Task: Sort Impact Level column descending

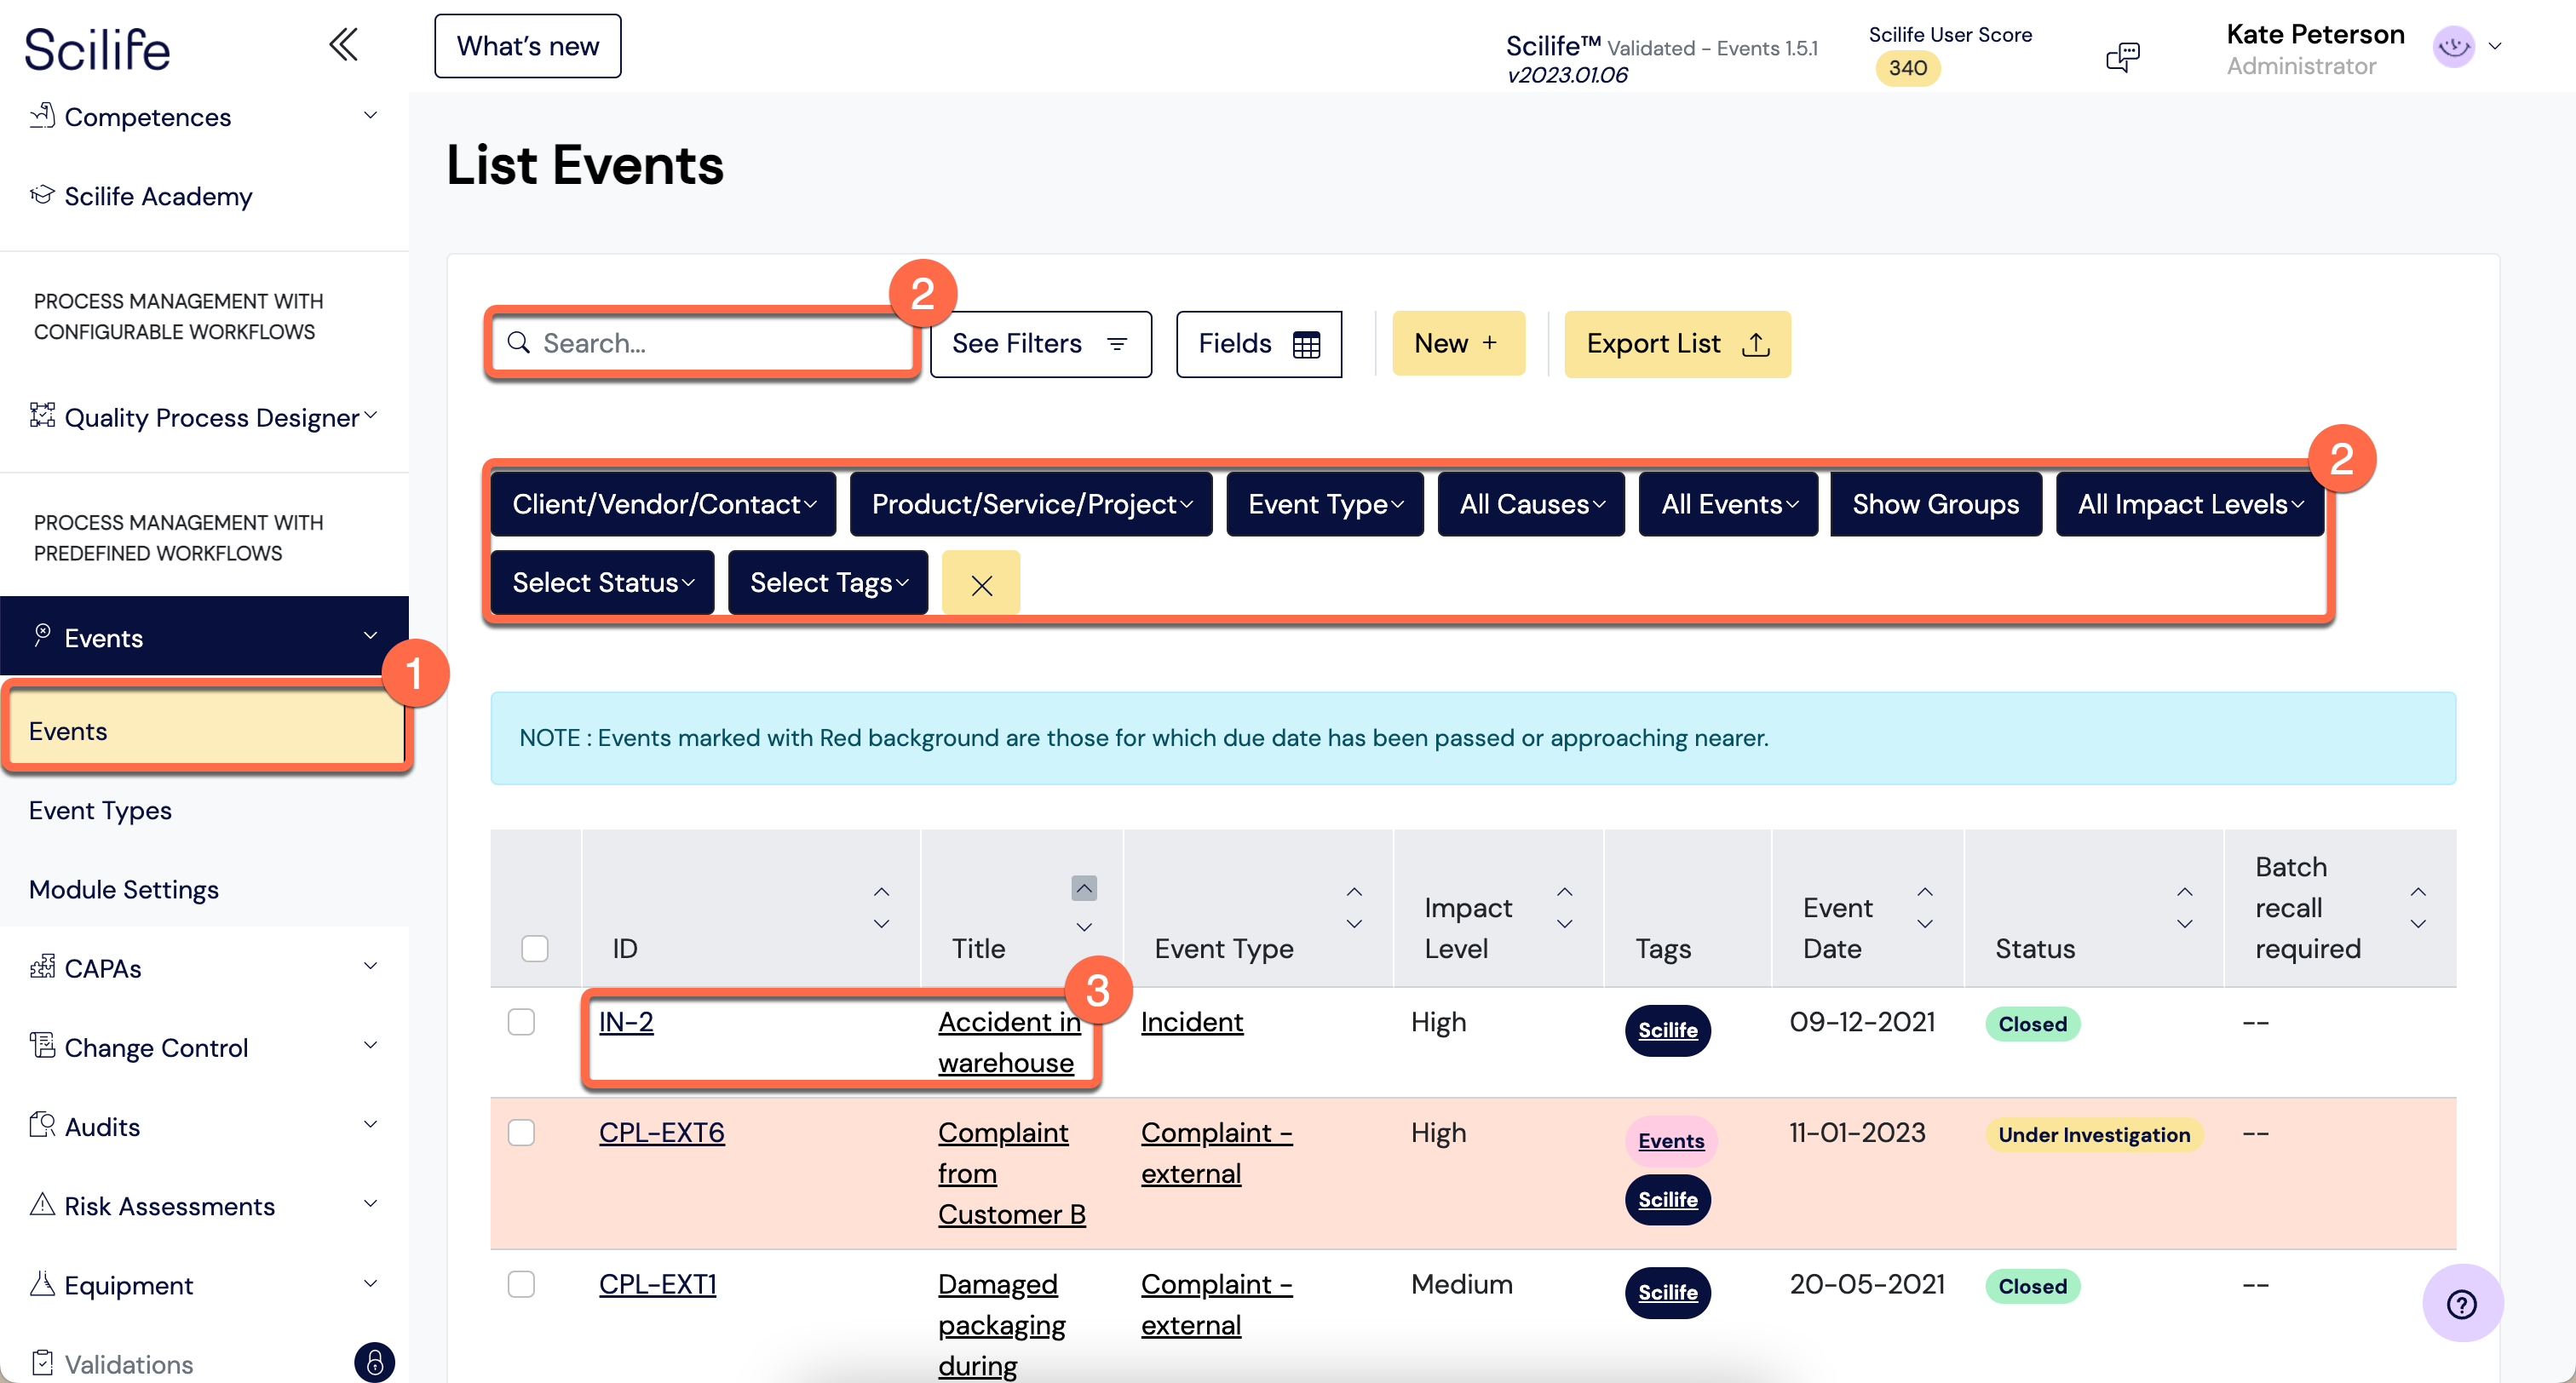Action: tap(1565, 924)
